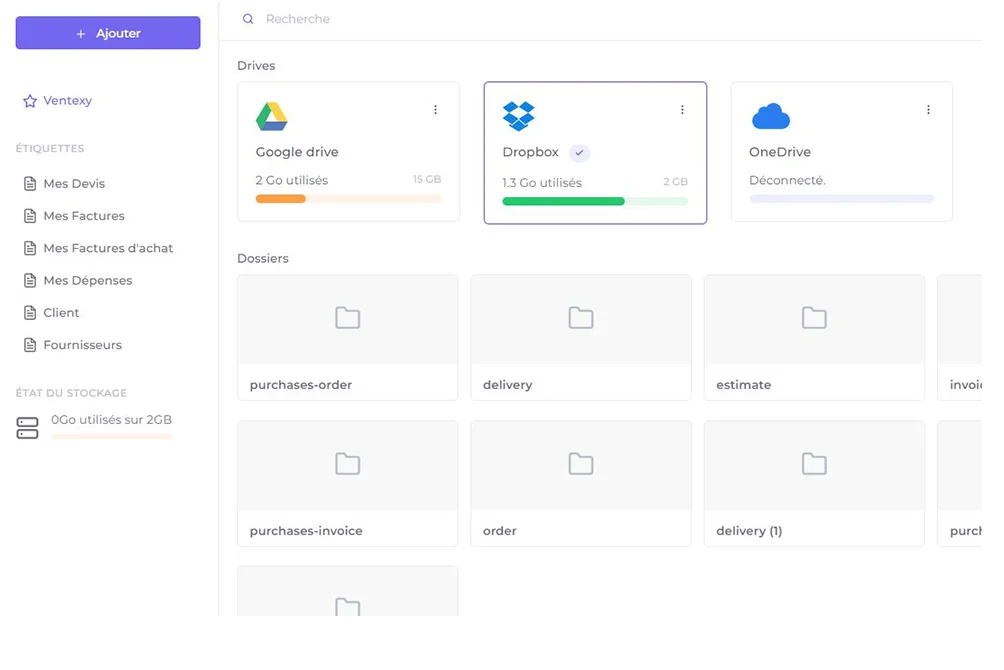Click folder icon of purchases-invoice folder
The image size is (1004, 670).
[348, 464]
